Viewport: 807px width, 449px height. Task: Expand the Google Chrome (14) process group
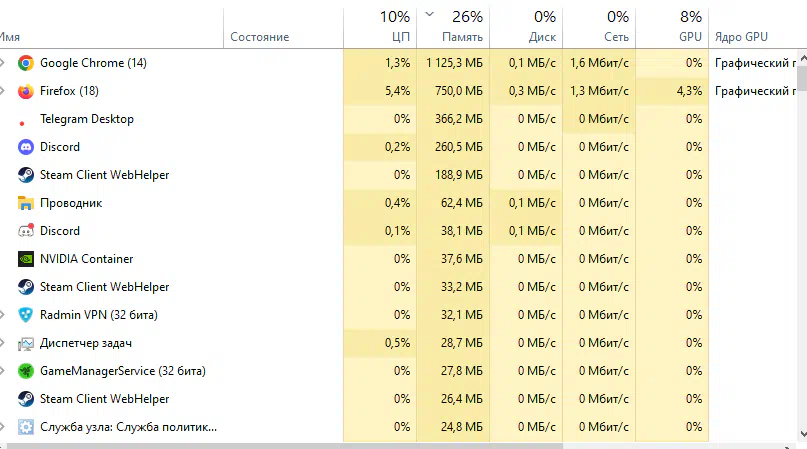tap(3, 63)
